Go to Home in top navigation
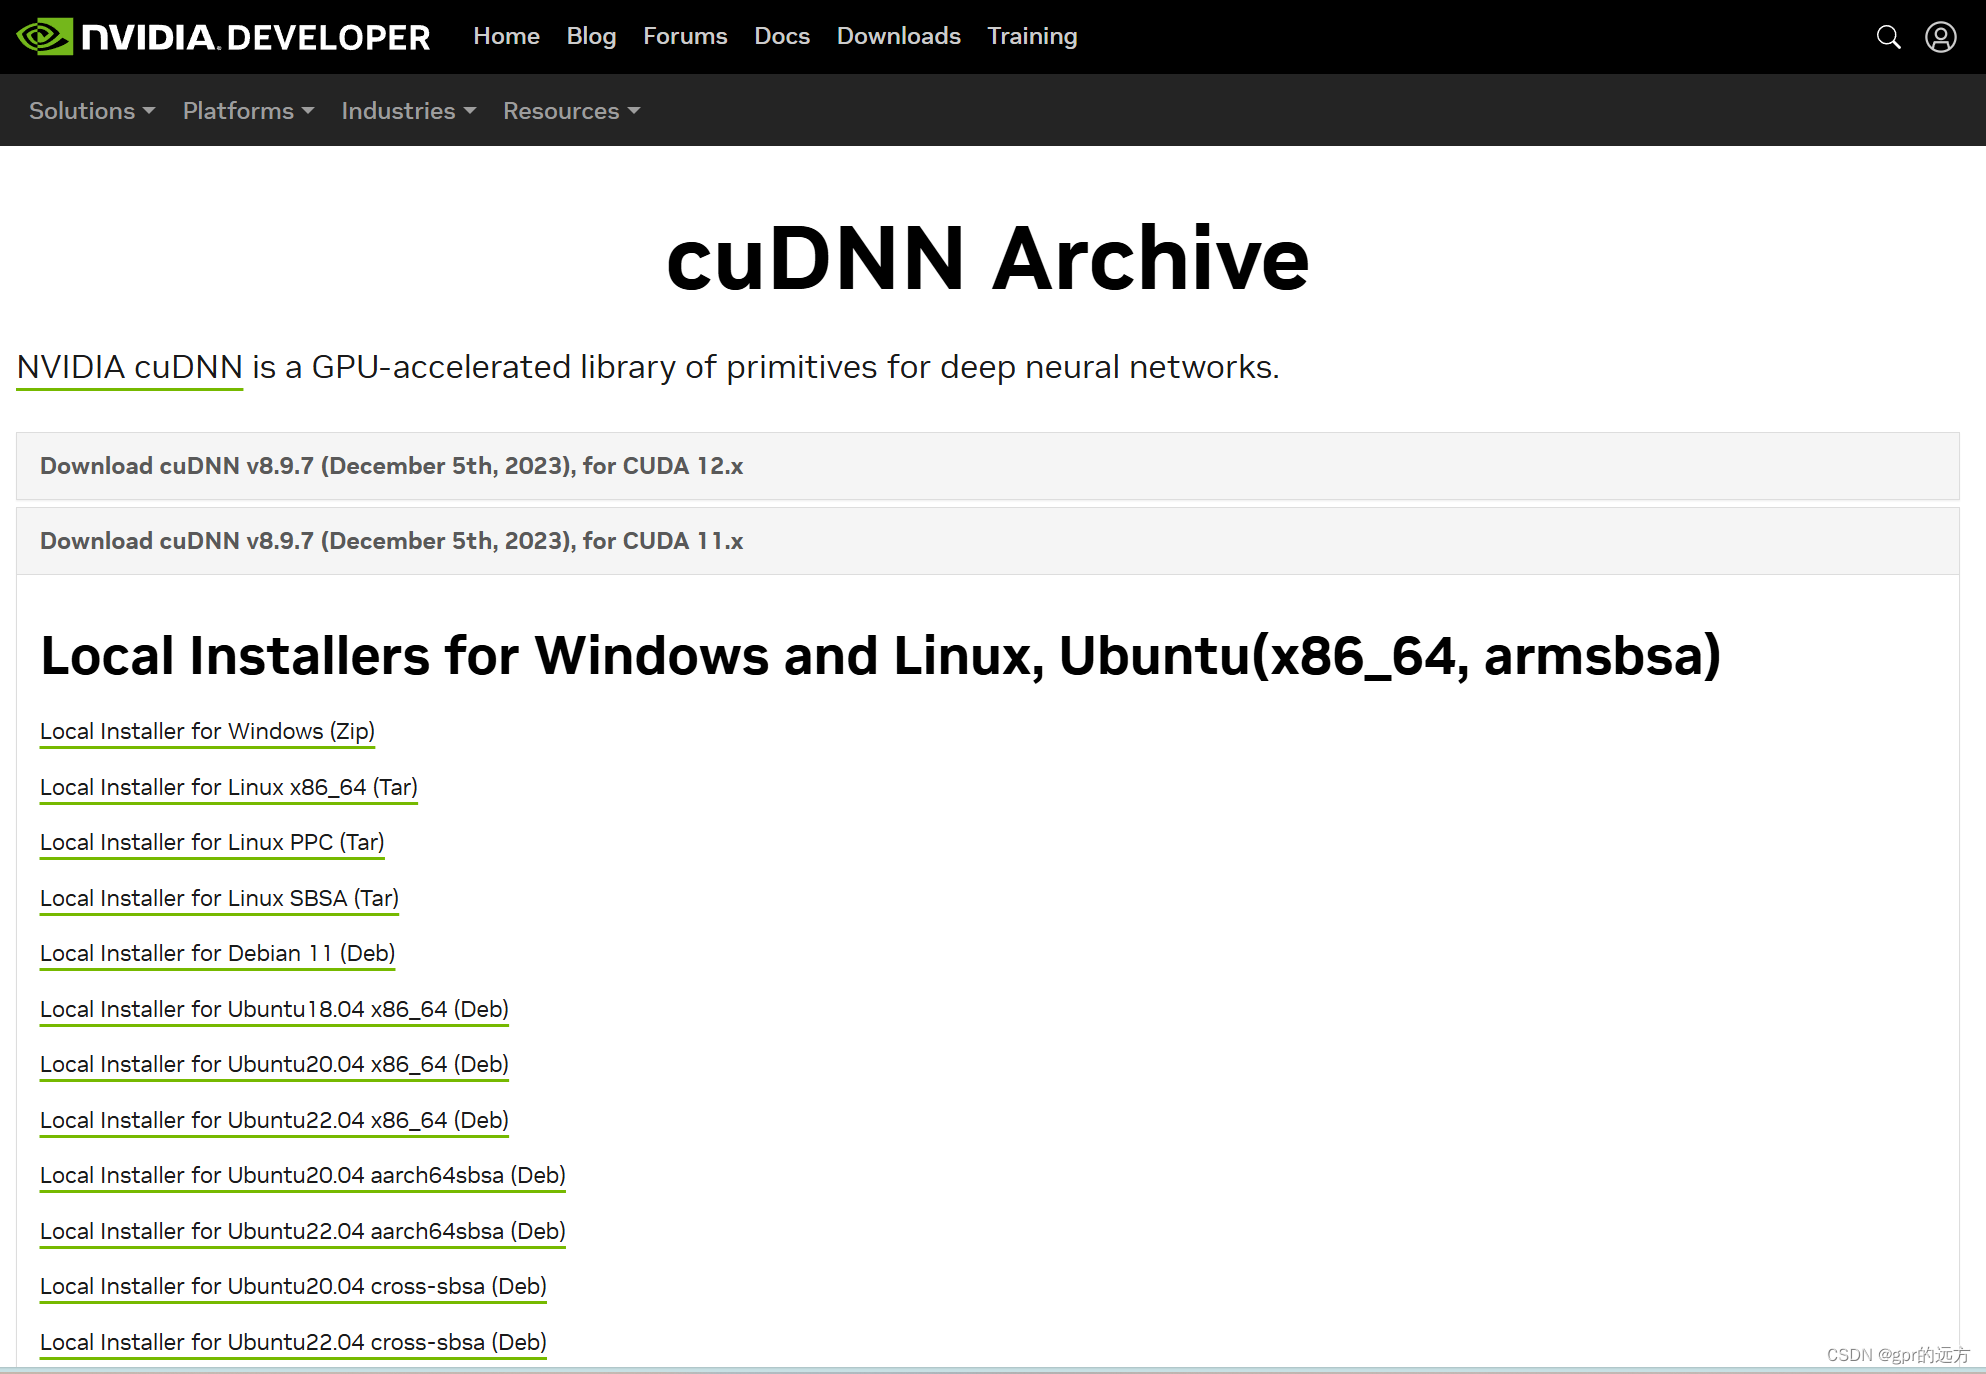1986x1374 pixels. coord(506,36)
